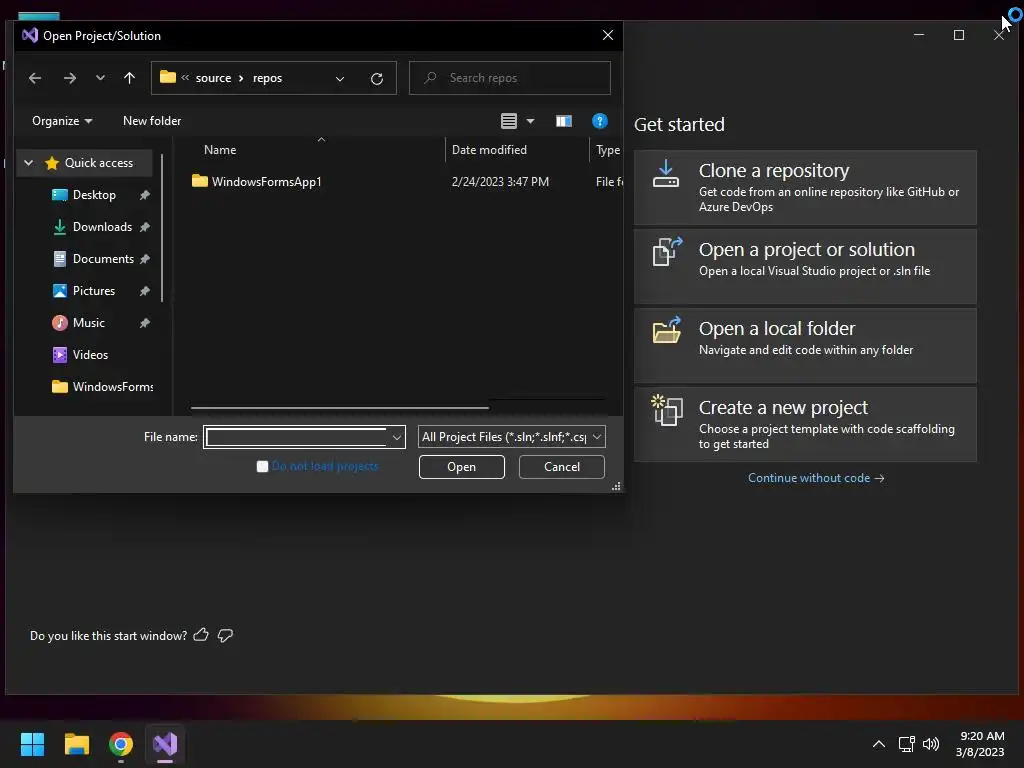Open Music in navigation pane
Image resolution: width=1024 pixels, height=768 pixels.
point(89,323)
